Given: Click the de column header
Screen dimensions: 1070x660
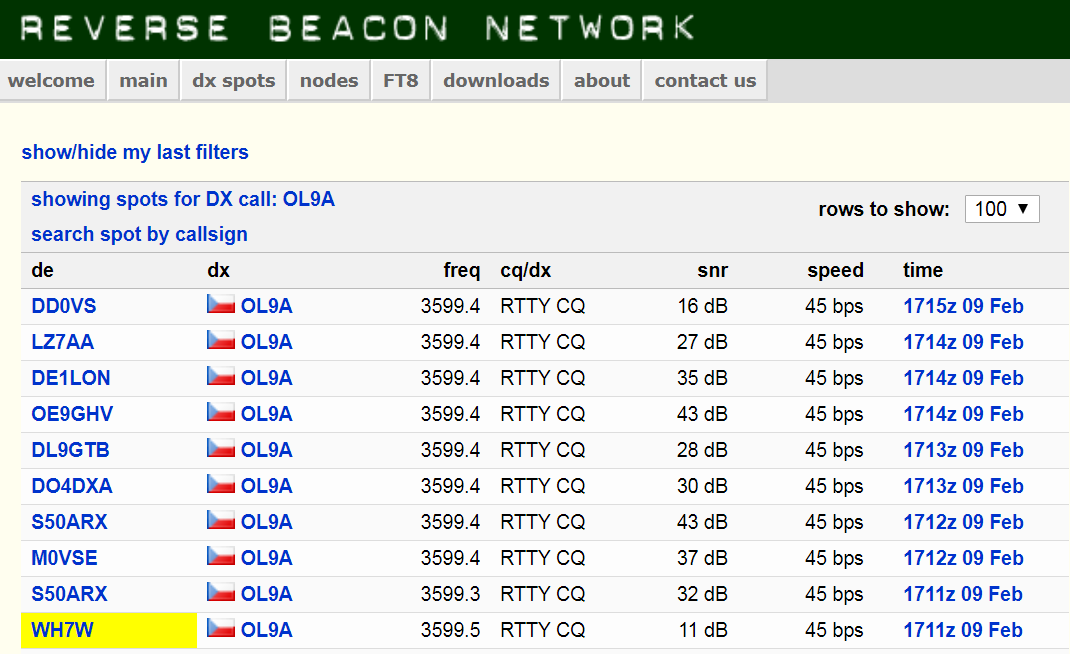Looking at the screenshot, I should tap(42, 270).
